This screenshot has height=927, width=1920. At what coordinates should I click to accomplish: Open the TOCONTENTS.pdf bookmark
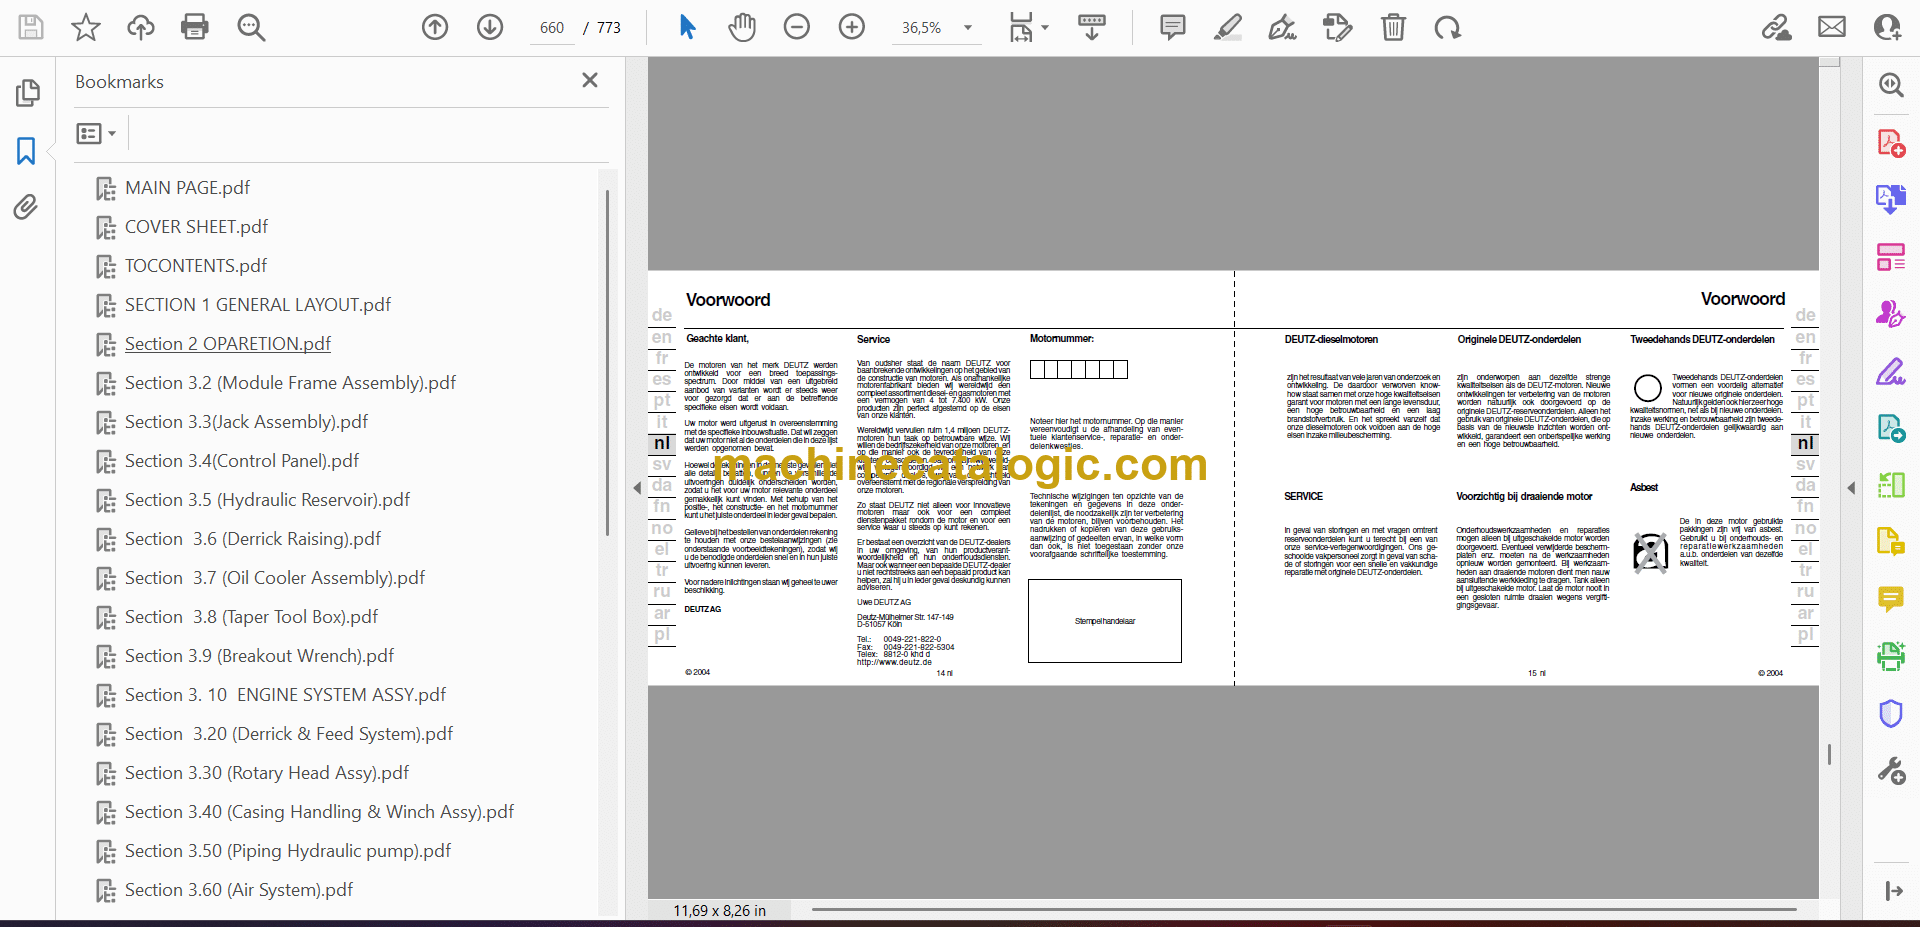(196, 266)
